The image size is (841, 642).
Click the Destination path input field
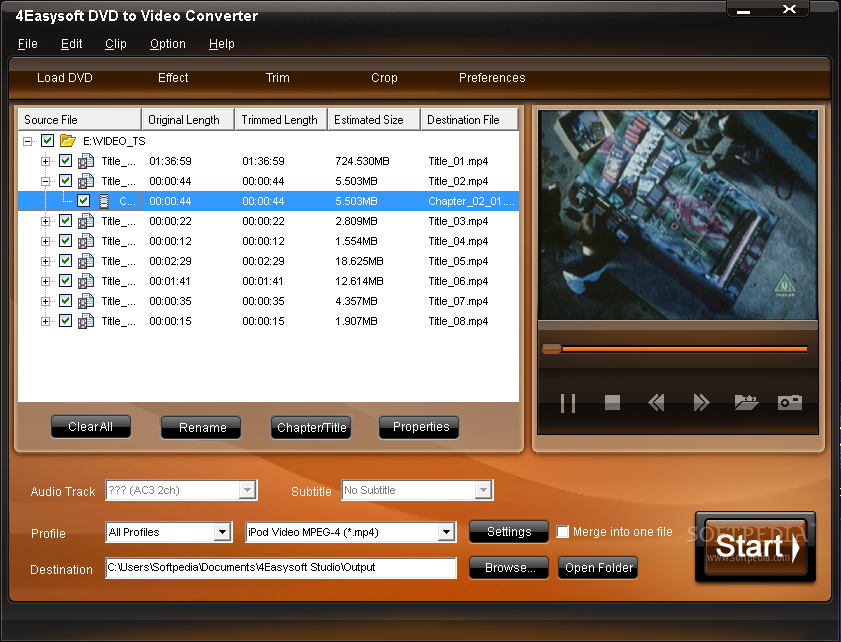tap(281, 567)
